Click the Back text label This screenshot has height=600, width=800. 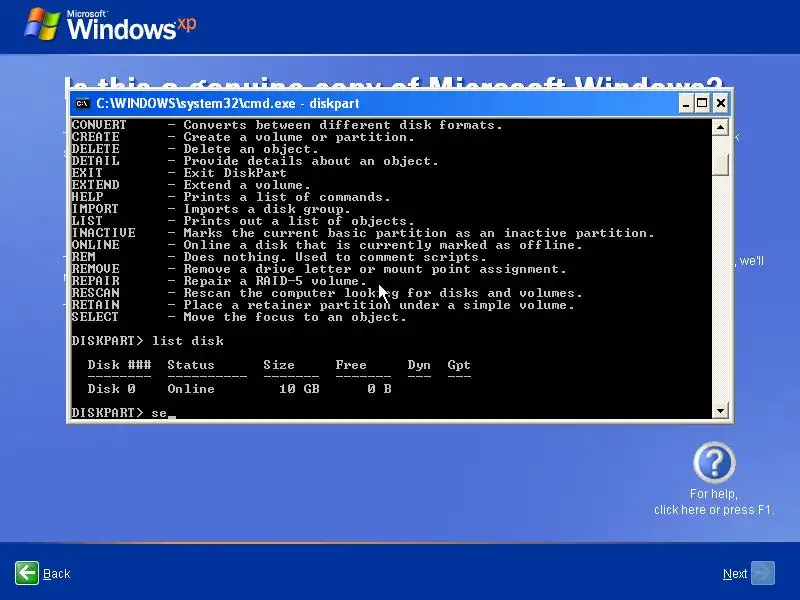click(57, 574)
